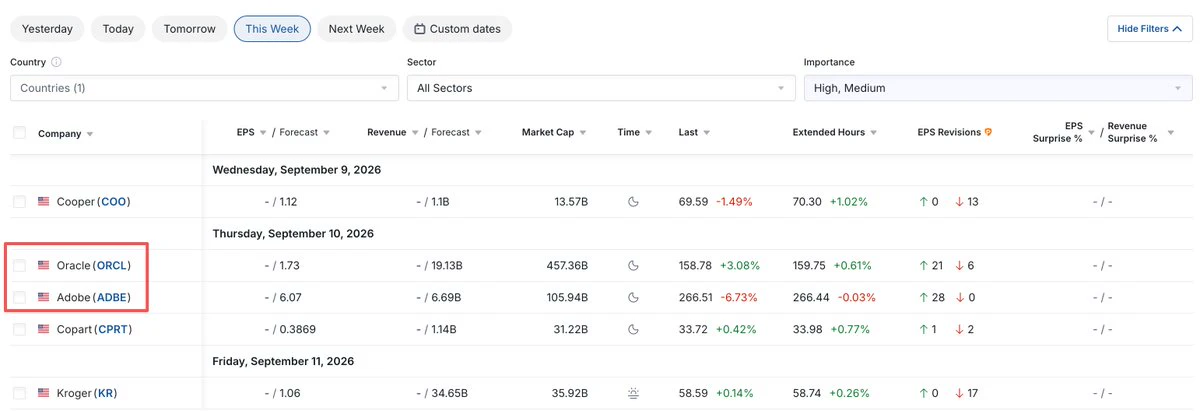Check the Oracle row checkbox

[20, 266]
